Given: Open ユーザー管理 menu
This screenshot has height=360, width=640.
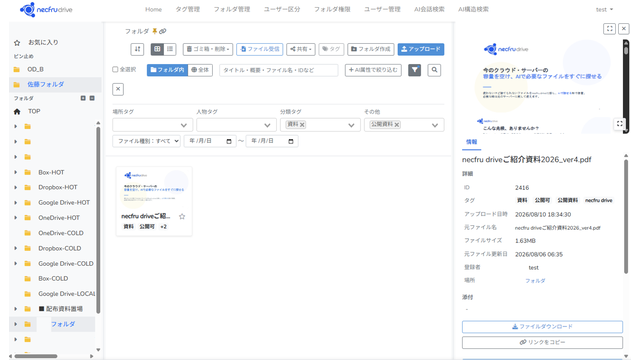Looking at the screenshot, I should pos(382,9).
